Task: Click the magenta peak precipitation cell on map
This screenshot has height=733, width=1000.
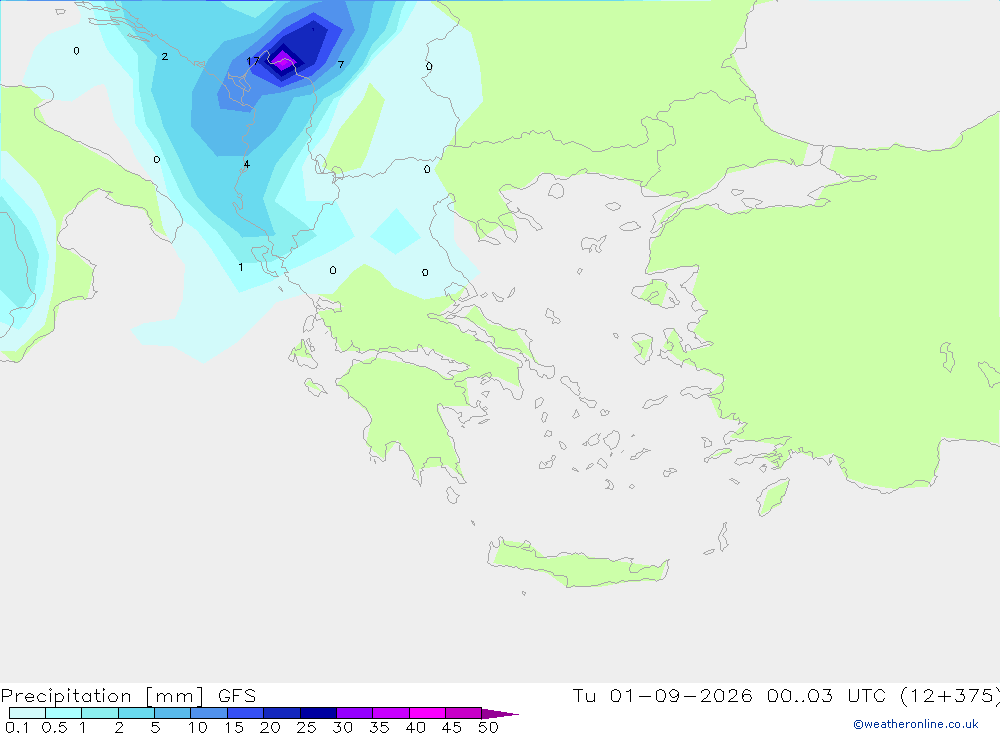Action: [283, 62]
